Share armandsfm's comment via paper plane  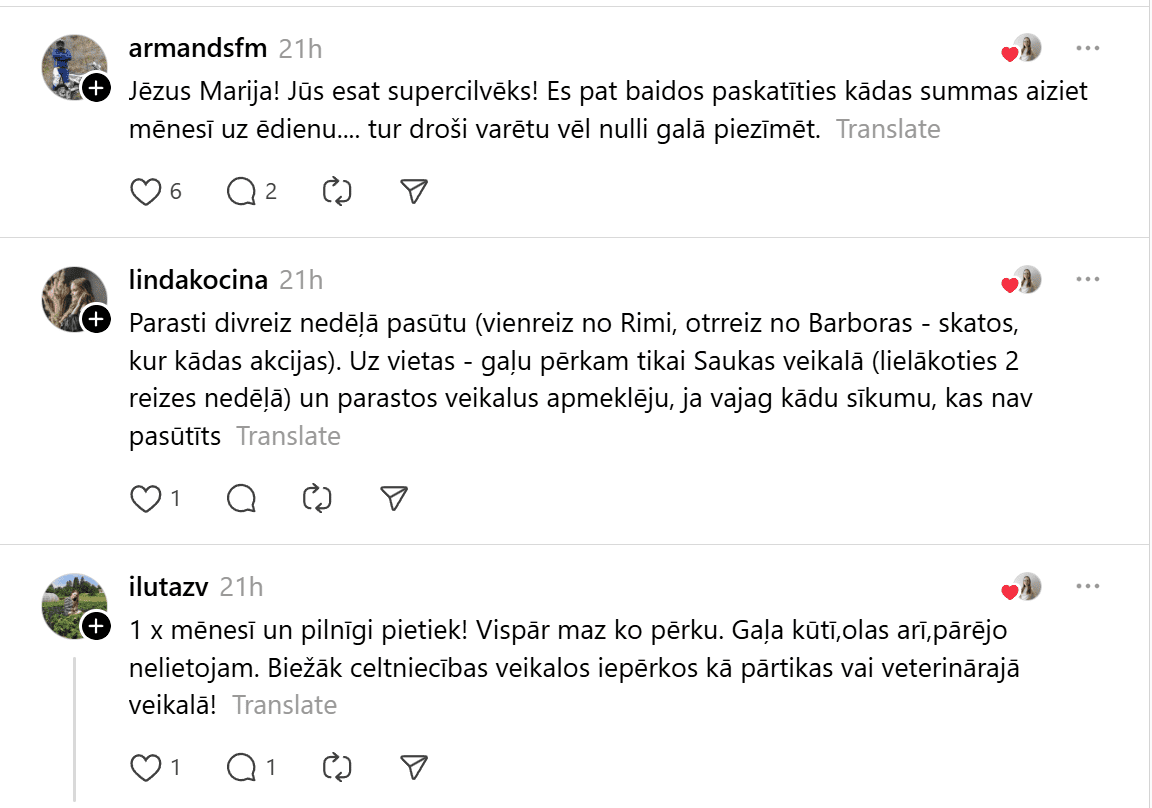[x=413, y=191]
